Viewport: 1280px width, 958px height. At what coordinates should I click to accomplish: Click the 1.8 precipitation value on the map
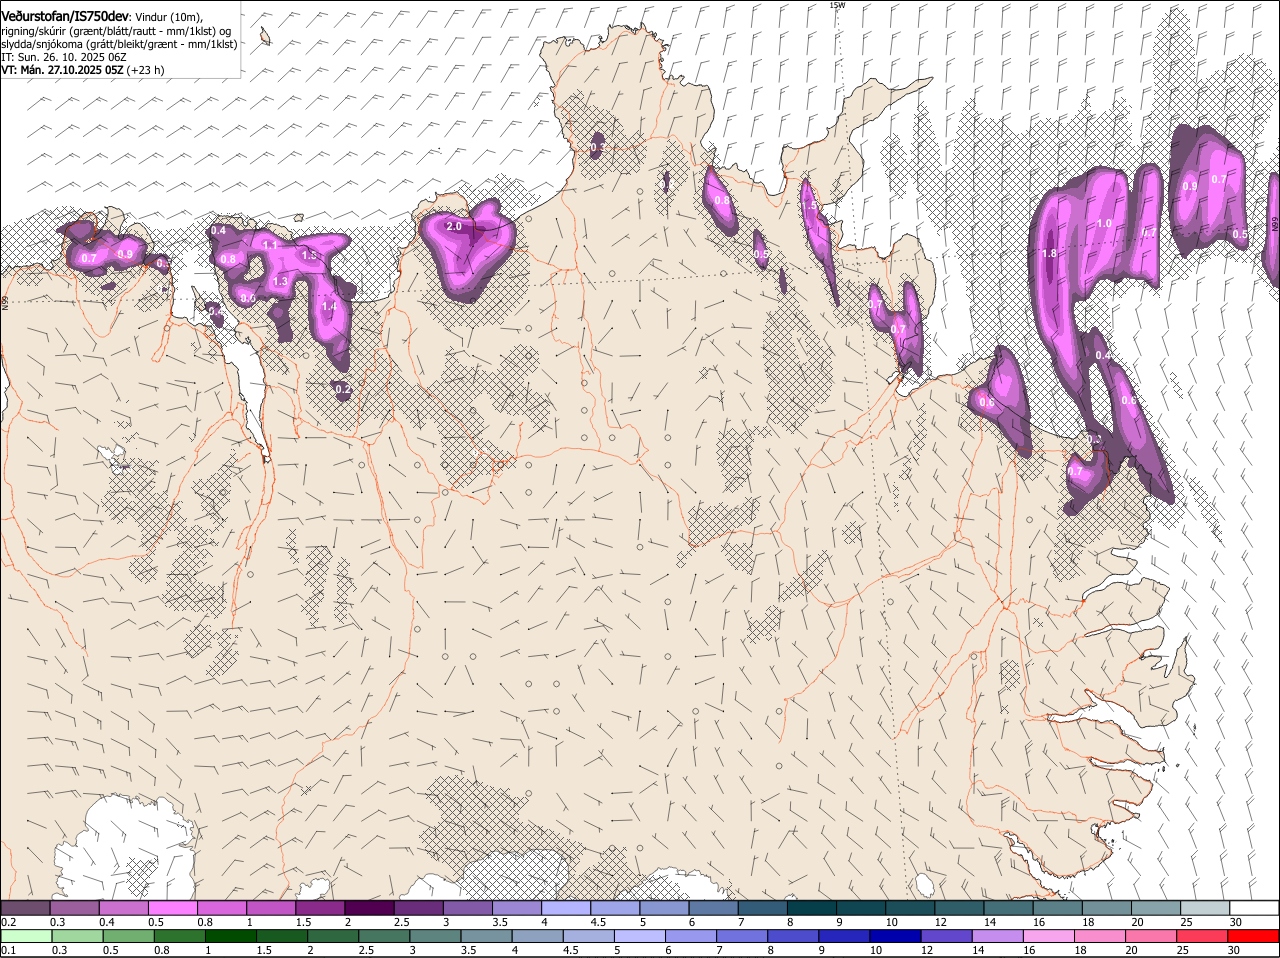[1049, 254]
